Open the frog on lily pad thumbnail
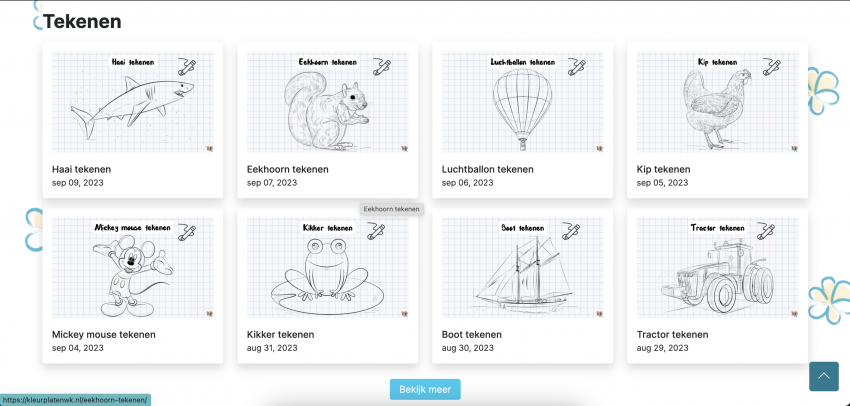Viewport: 850px width, 406px height. coord(327,267)
